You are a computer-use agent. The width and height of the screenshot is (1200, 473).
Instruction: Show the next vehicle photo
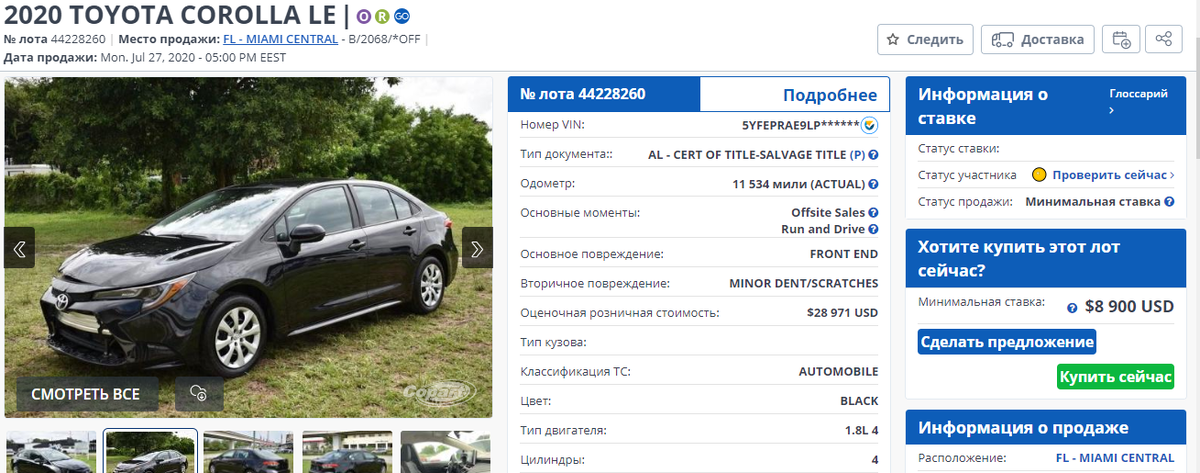(477, 247)
